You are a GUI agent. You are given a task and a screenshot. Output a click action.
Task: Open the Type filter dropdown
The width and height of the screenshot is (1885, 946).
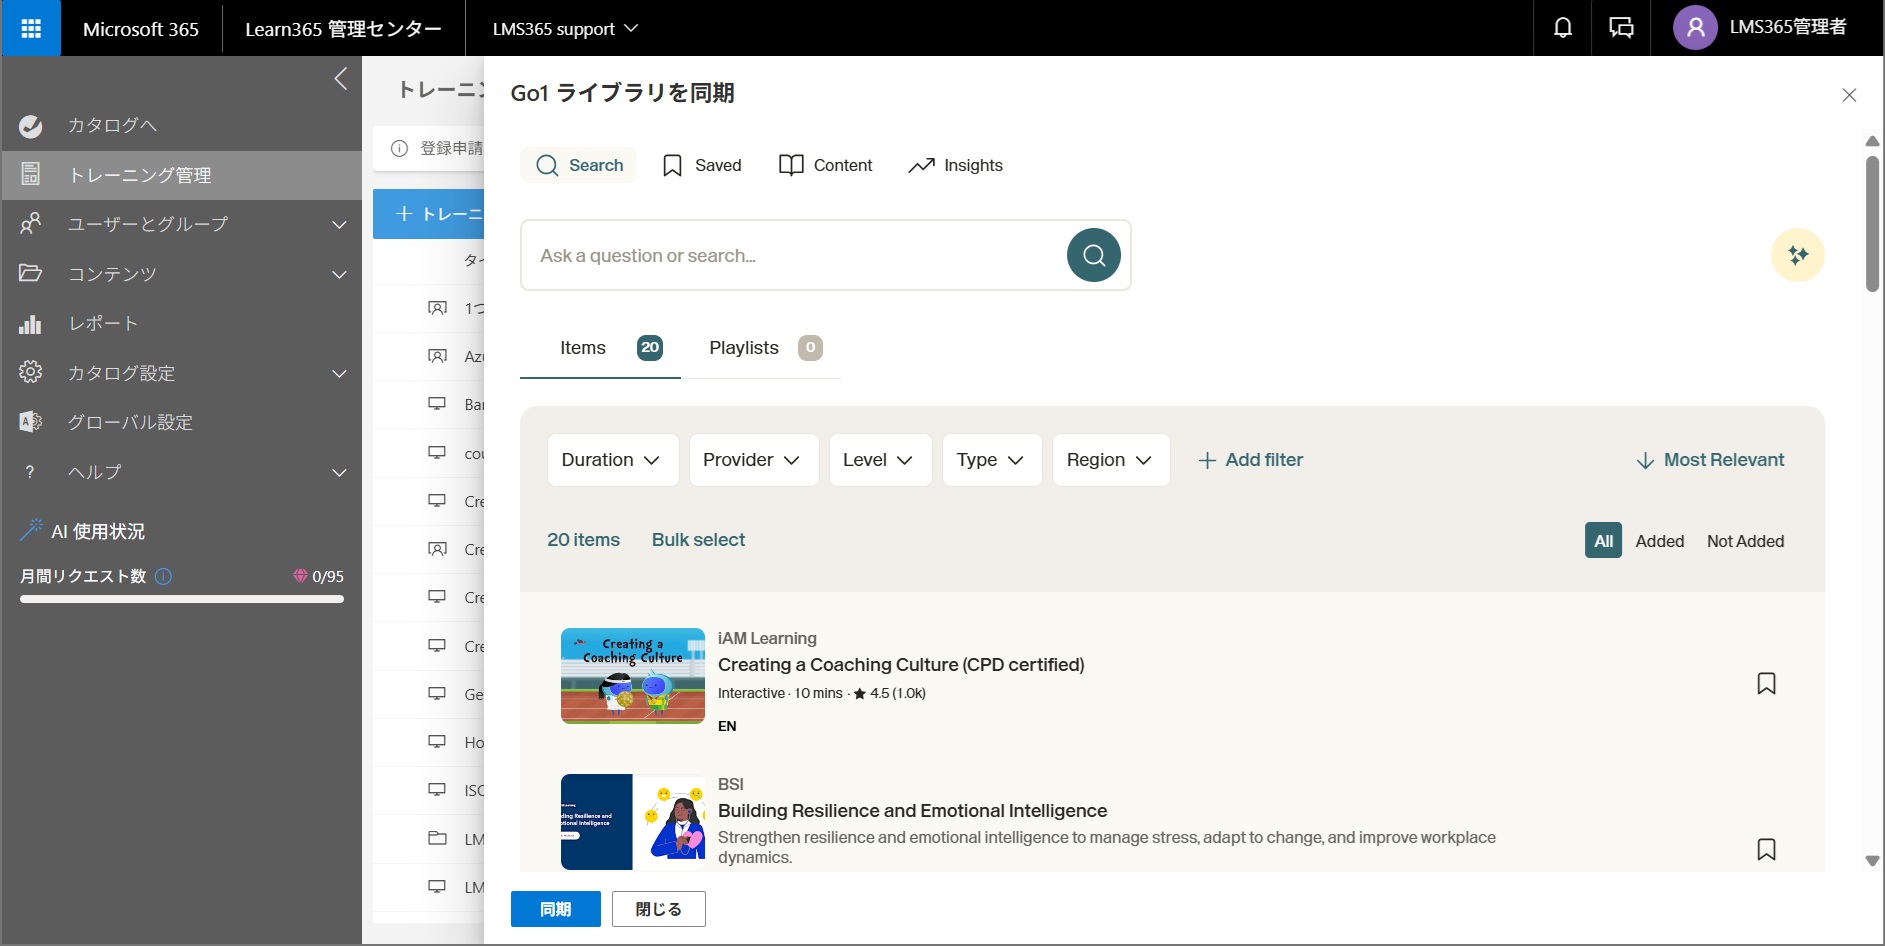pyautogui.click(x=992, y=460)
